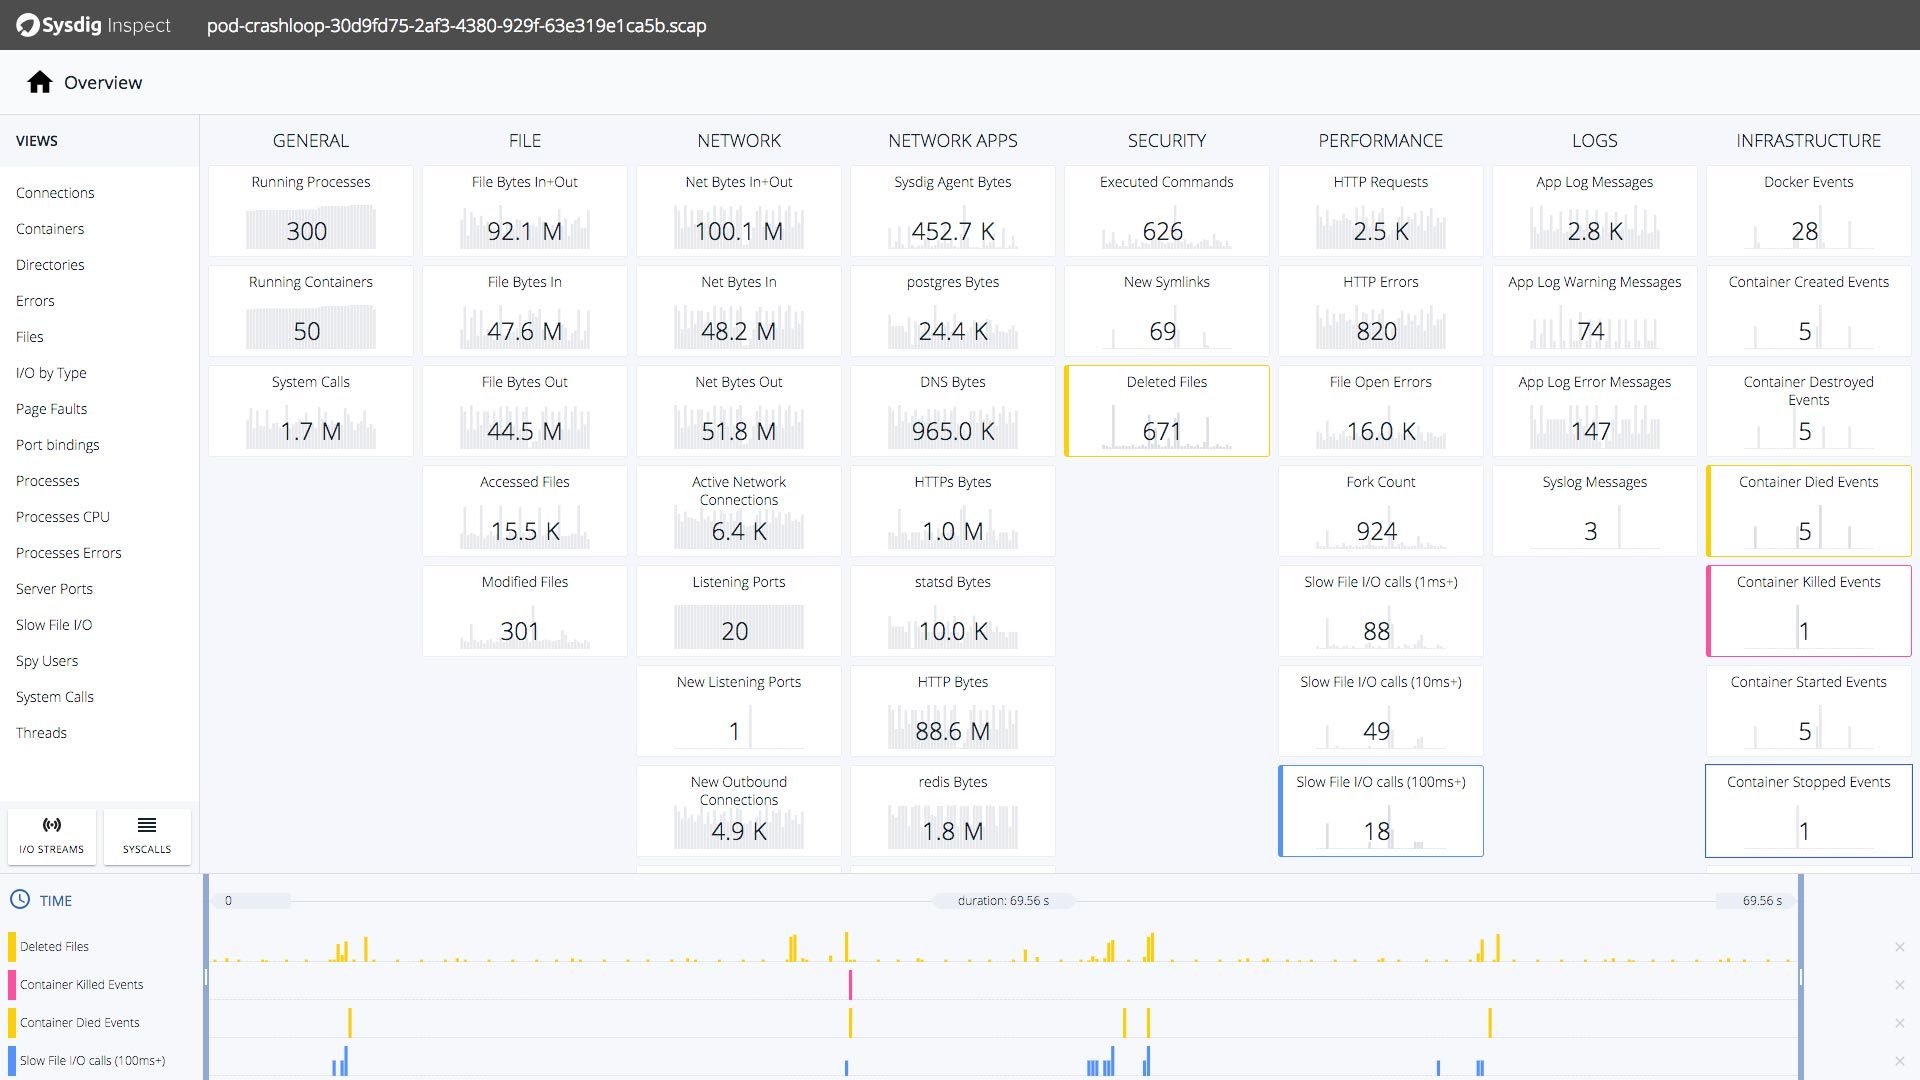Open the Page Faults view
This screenshot has width=1920, height=1080.
point(51,409)
